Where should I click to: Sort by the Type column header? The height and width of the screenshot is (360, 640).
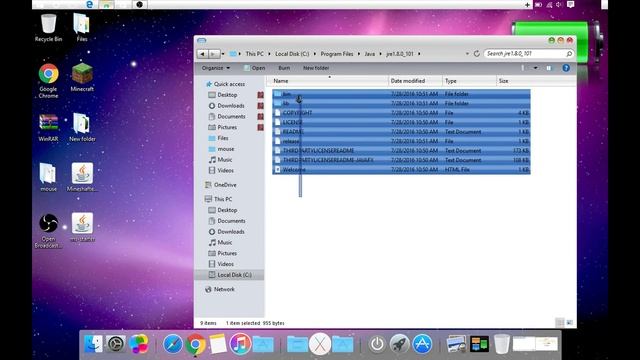pos(469,81)
